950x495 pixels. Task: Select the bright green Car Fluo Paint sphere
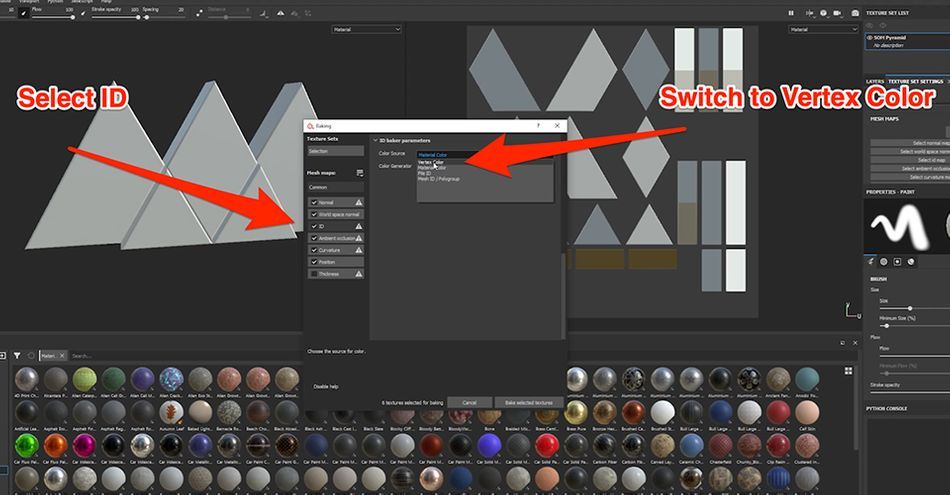point(26,445)
